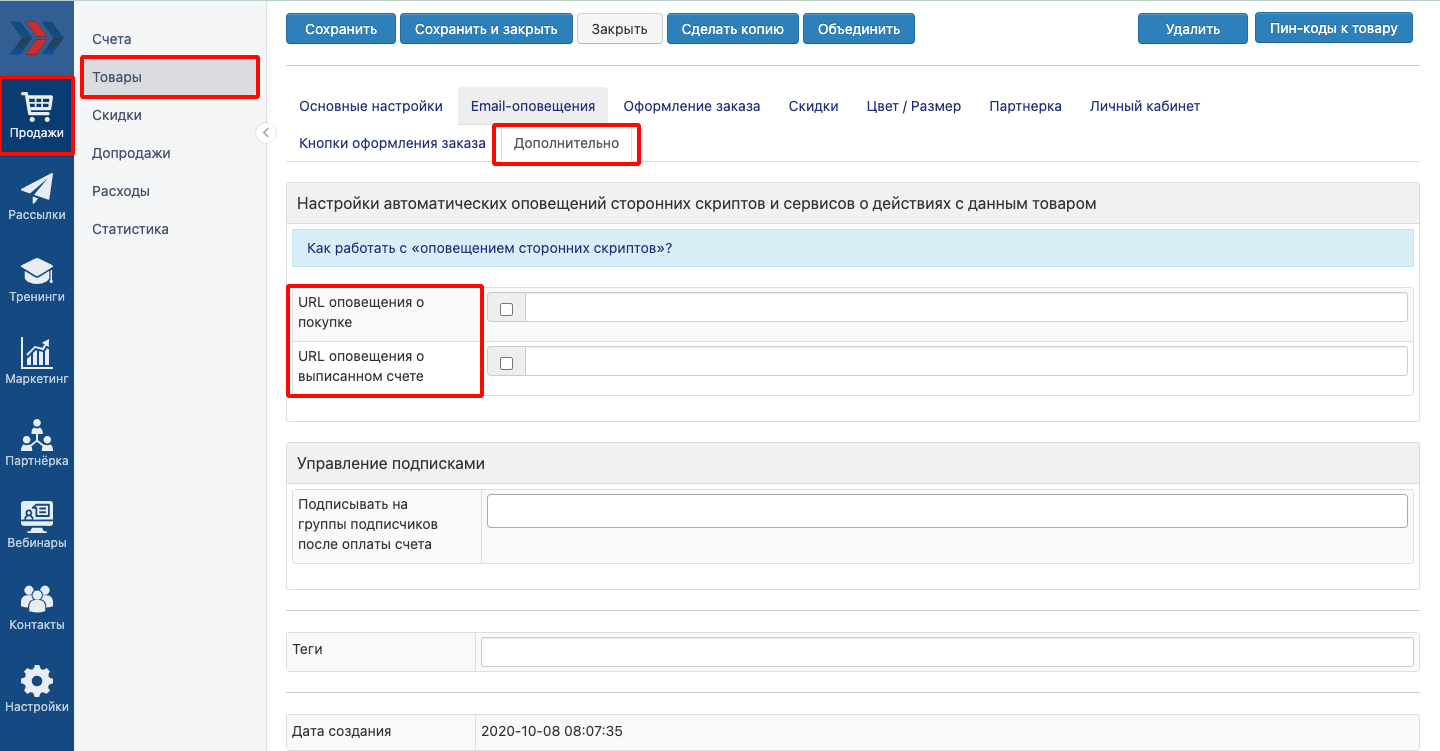The image size is (1440, 751).
Task: Open Маркетинг chart icon
Action: [37, 361]
